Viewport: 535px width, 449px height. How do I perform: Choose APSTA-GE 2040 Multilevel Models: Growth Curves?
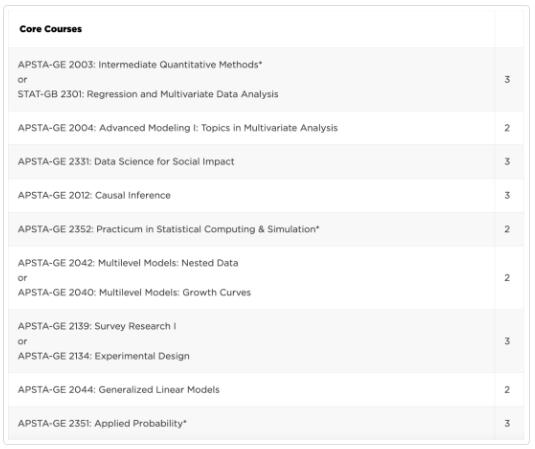pyautogui.click(x=134, y=292)
